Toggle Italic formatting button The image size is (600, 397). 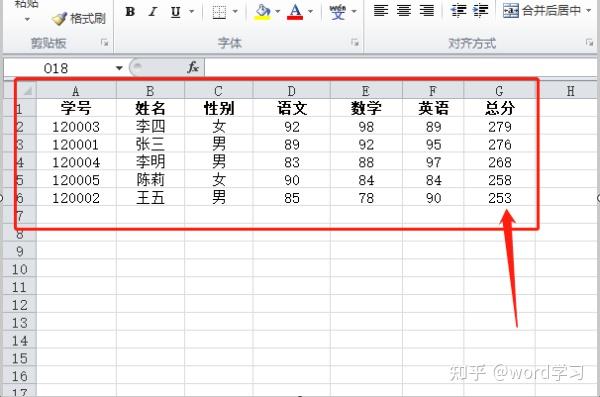pos(153,12)
